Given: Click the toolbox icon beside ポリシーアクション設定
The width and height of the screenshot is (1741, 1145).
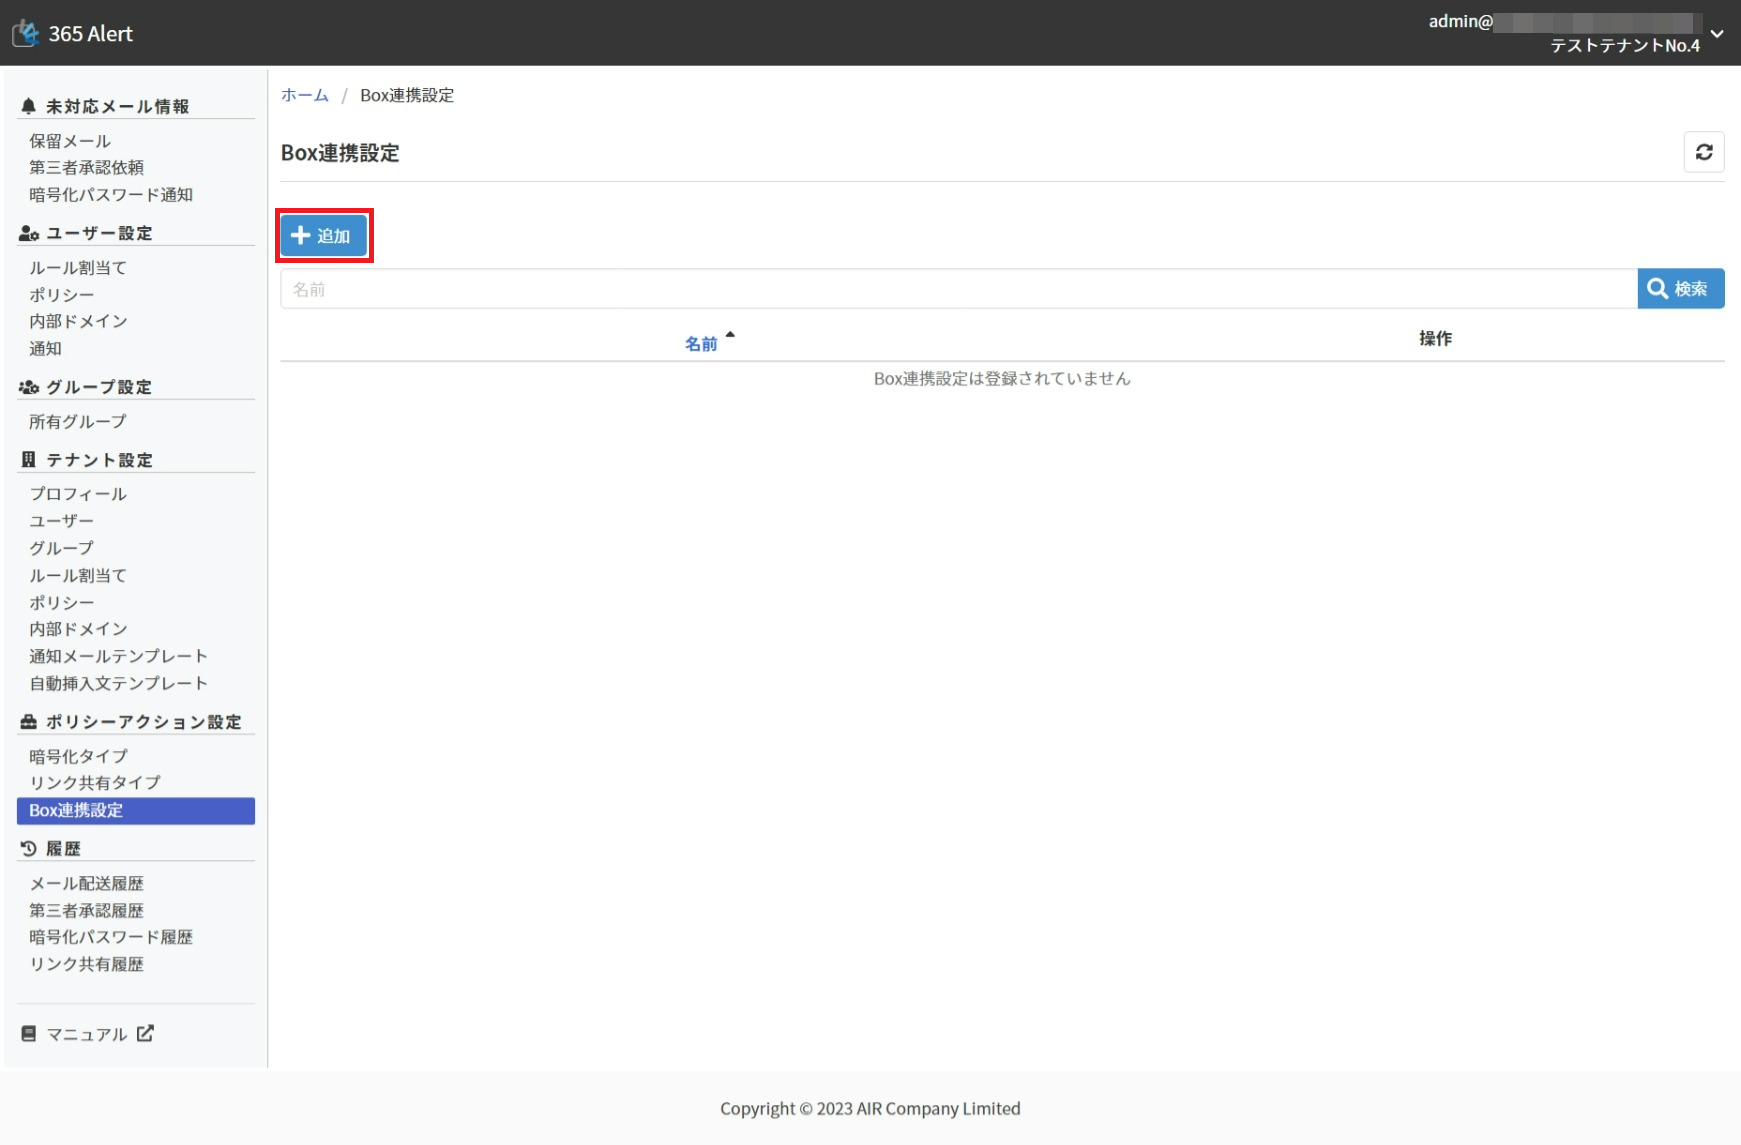Looking at the screenshot, I should tap(28, 722).
